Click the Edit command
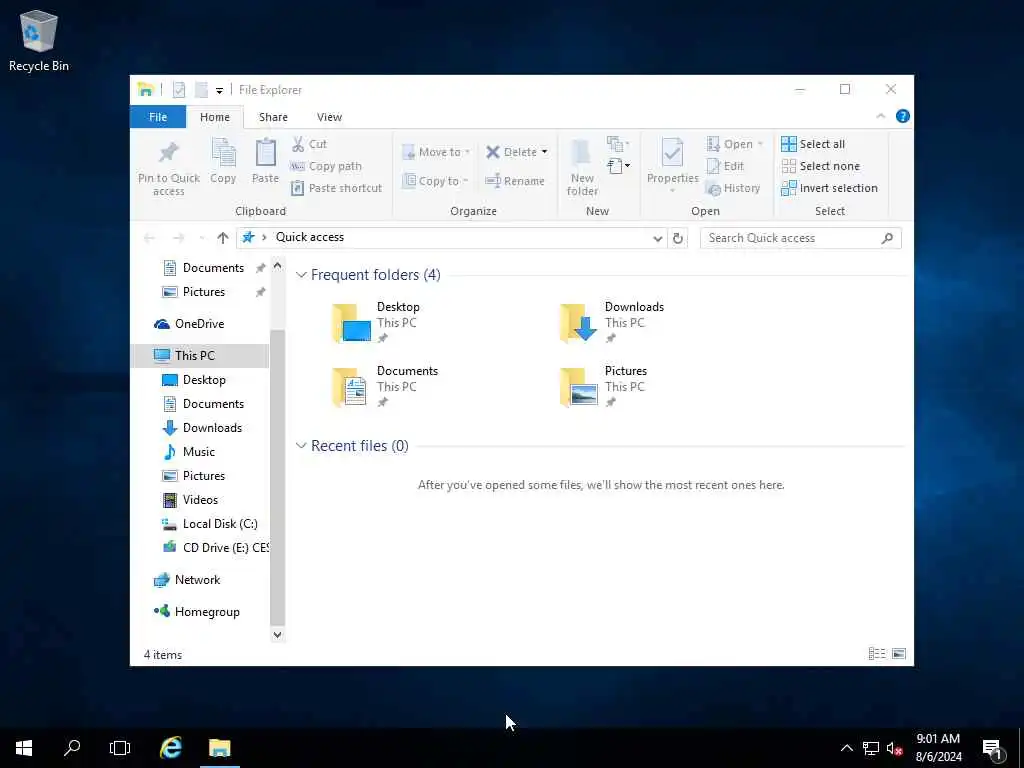The height and width of the screenshot is (768, 1024). click(x=725, y=166)
